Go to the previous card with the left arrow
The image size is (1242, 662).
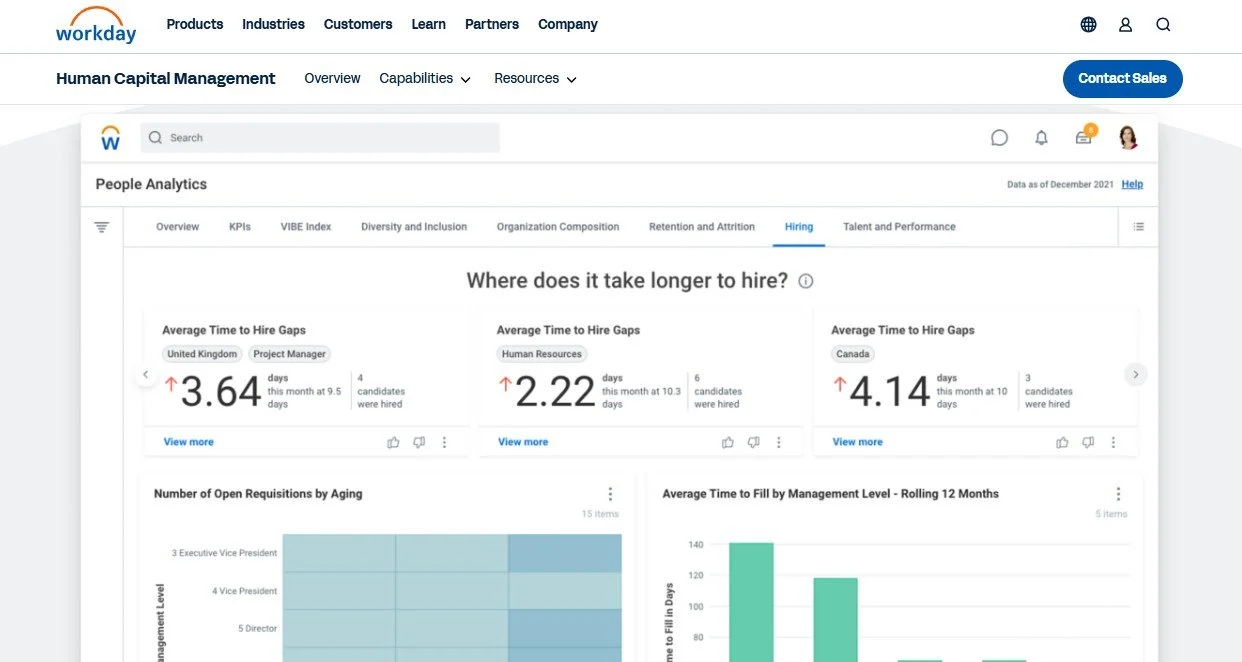tap(145, 375)
